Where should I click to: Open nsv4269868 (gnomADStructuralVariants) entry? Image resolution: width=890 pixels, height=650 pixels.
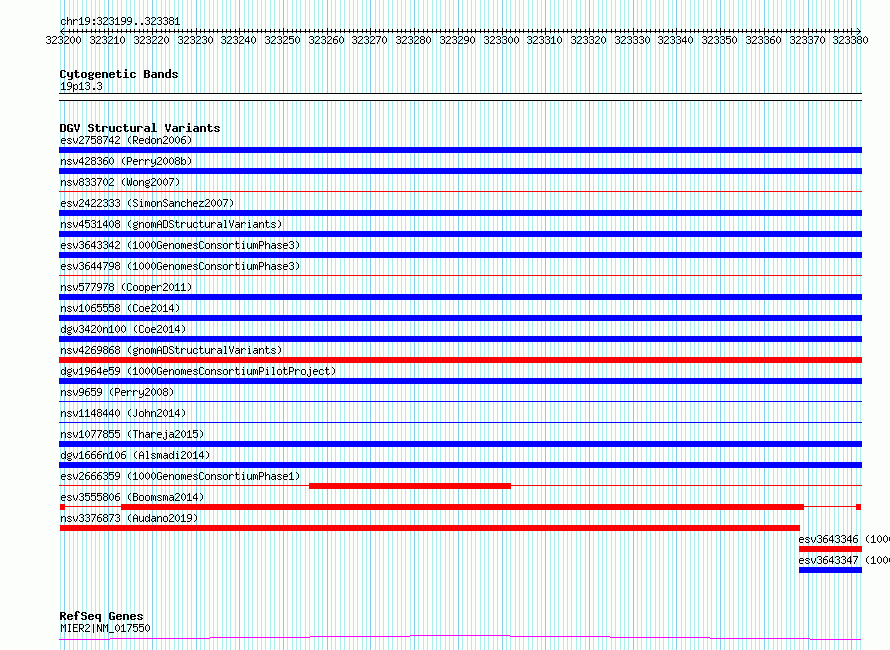171,350
